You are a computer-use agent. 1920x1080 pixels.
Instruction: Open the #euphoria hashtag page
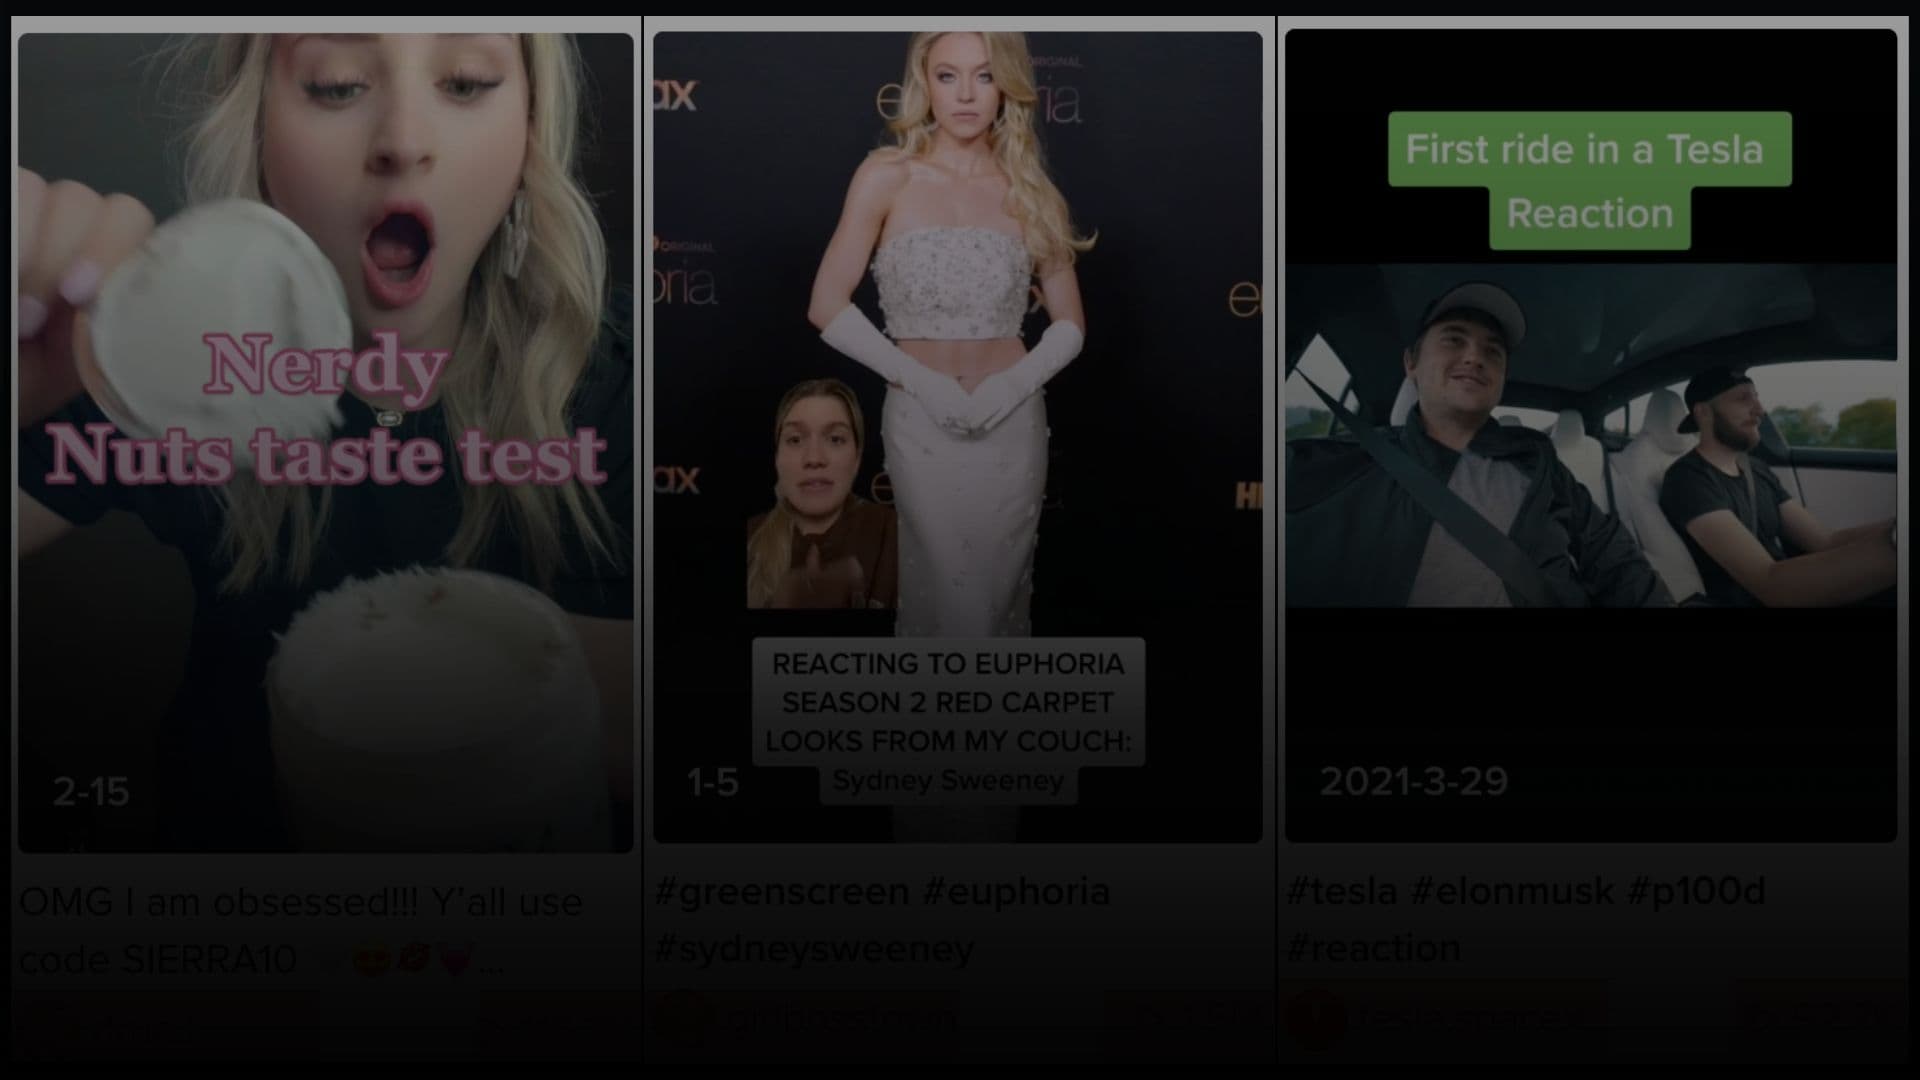coord(1016,891)
